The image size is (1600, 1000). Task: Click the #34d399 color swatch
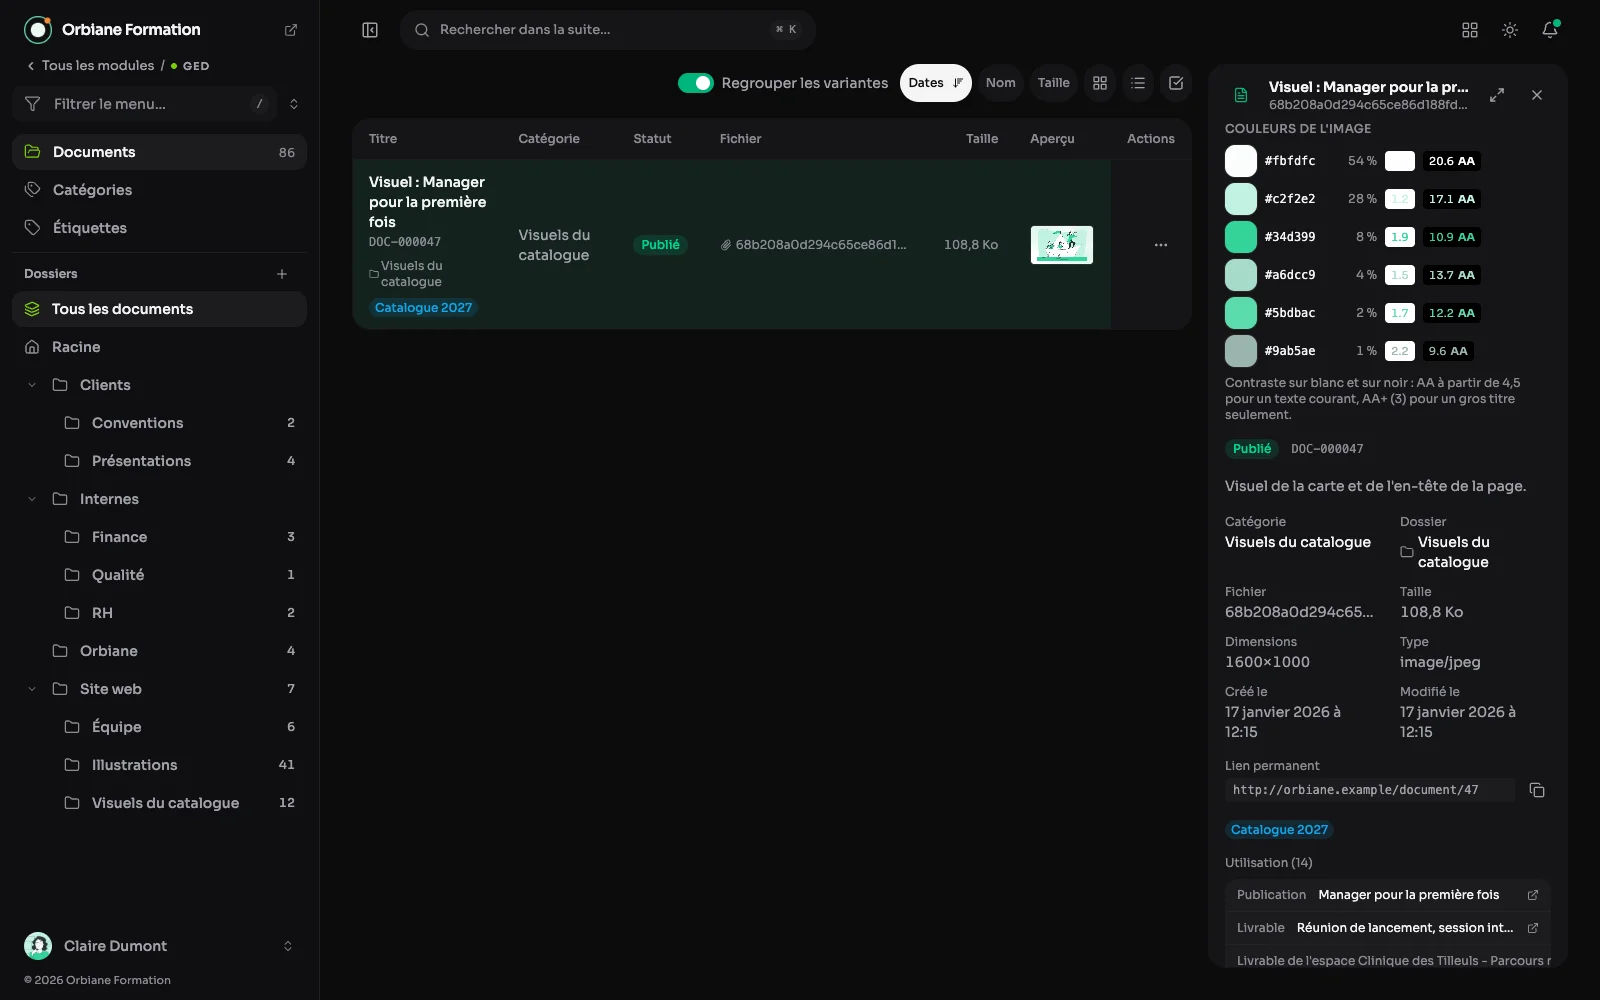pyautogui.click(x=1241, y=237)
